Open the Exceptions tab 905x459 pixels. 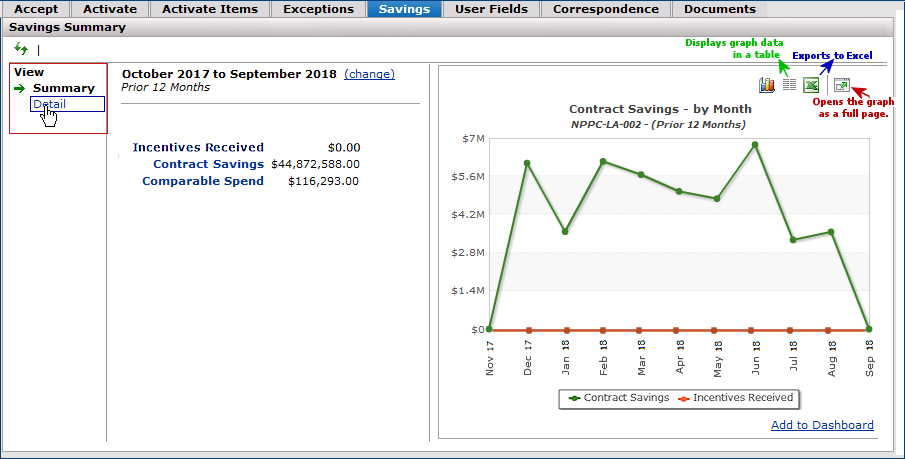click(x=318, y=9)
